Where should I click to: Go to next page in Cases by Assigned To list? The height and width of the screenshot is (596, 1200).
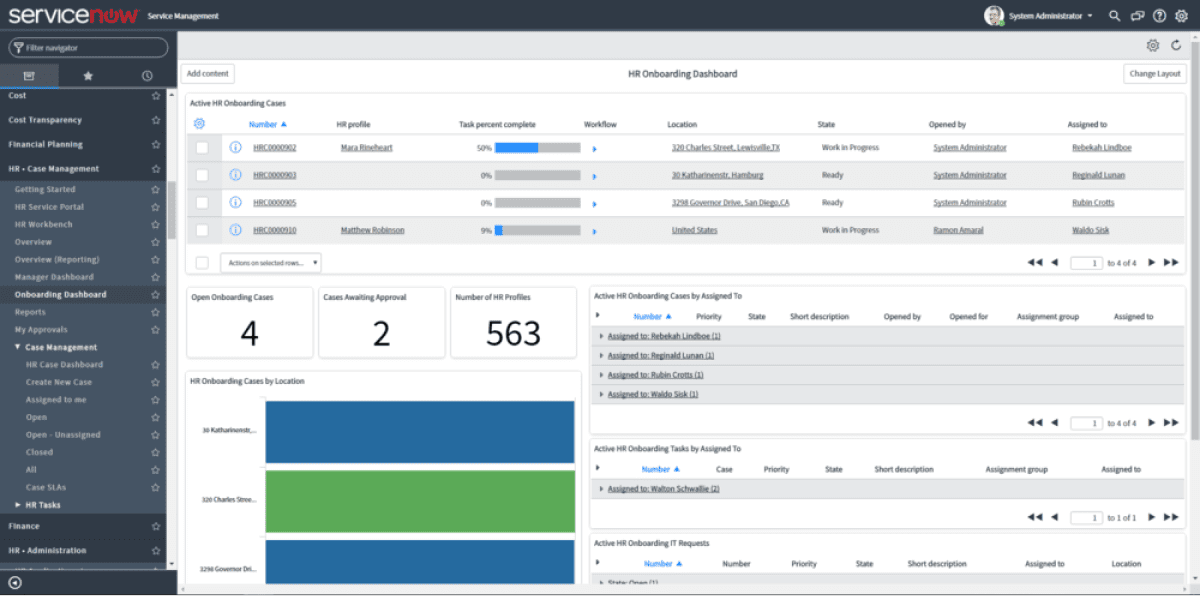tap(1152, 423)
